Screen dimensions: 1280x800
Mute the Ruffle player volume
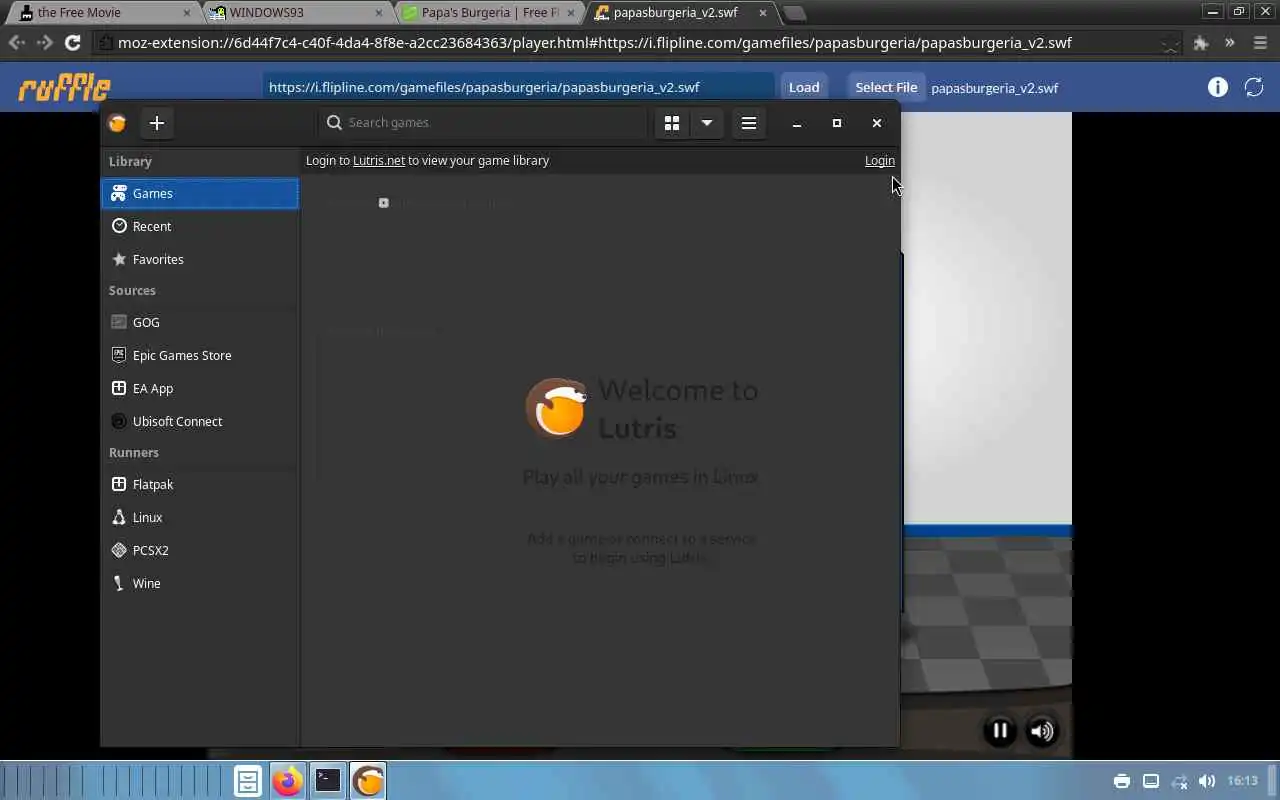1042,731
